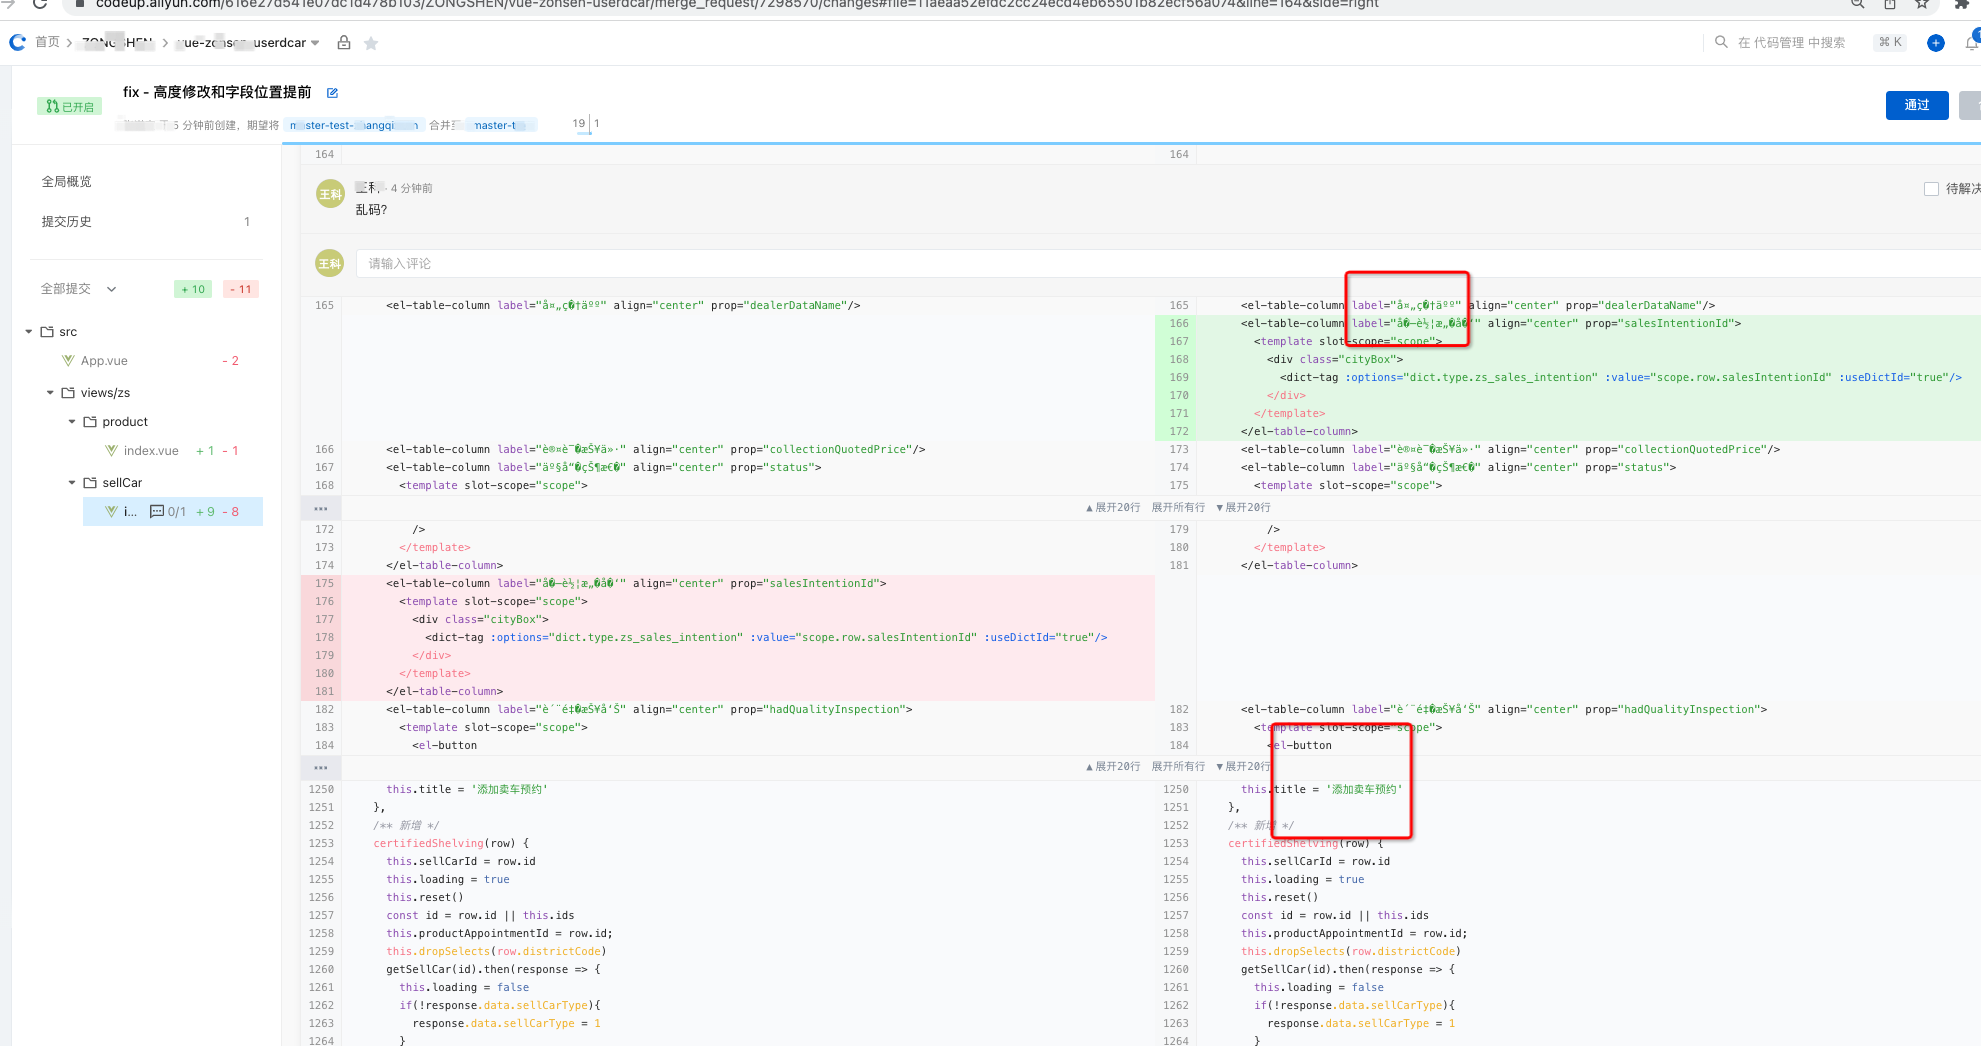Select App.vue in the file tree
Screen dimensions: 1981x1046
coord(104,361)
